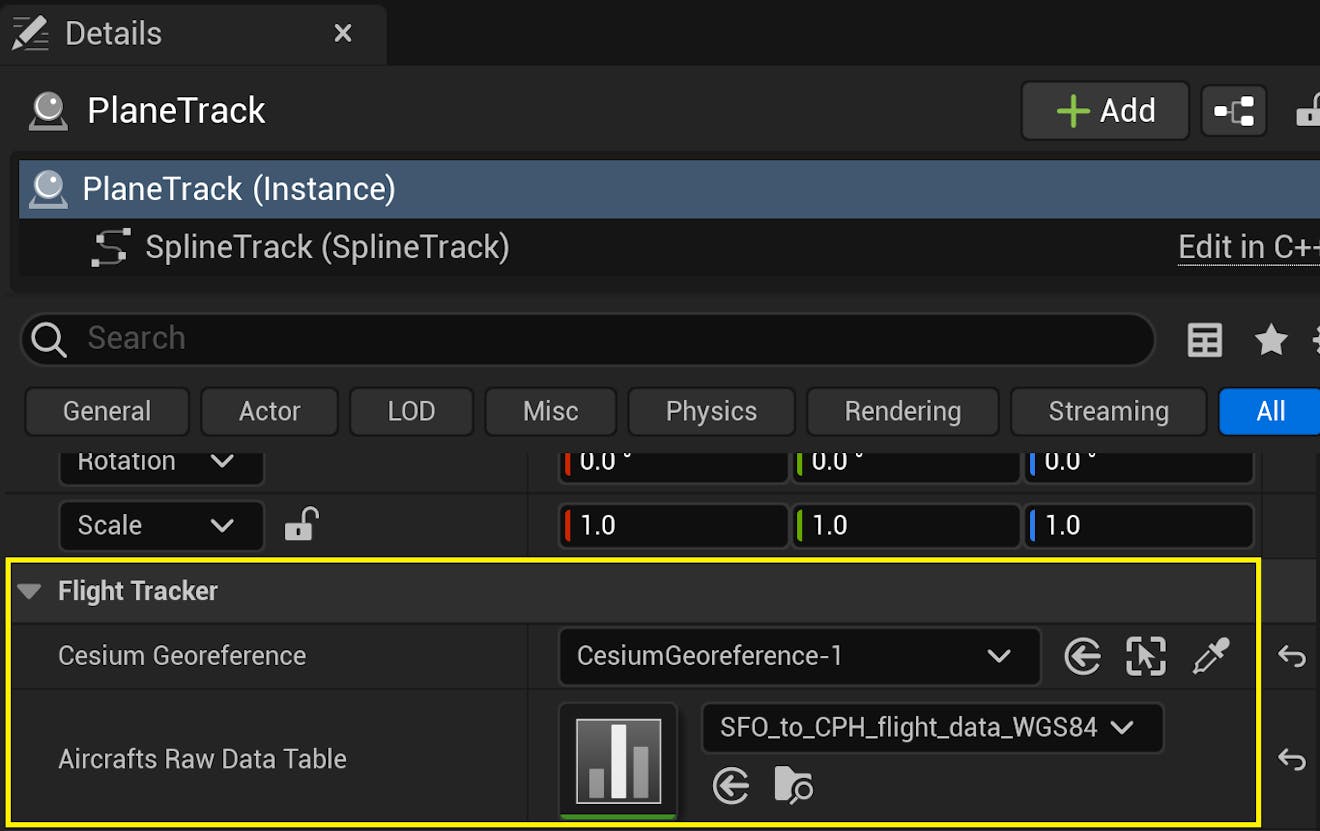Image resolution: width=1320 pixels, height=831 pixels.
Task: Click the PlaneTrack actor icon
Action: click(x=48, y=111)
